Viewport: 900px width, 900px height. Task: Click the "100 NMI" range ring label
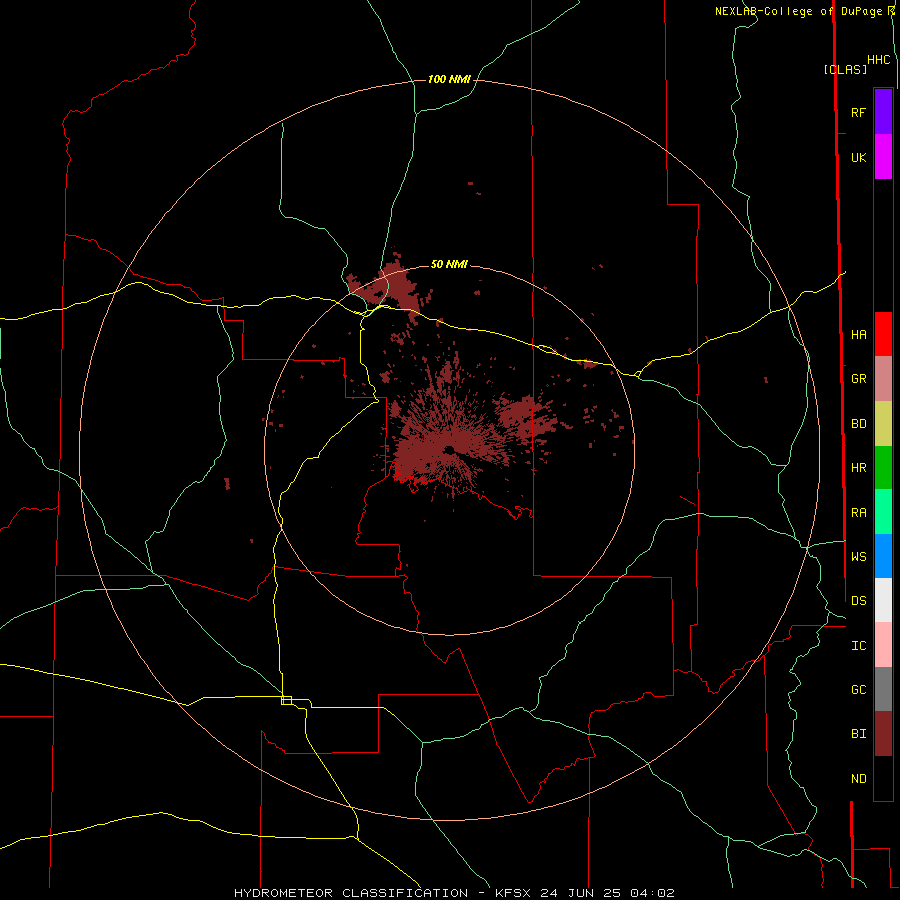pos(449,79)
